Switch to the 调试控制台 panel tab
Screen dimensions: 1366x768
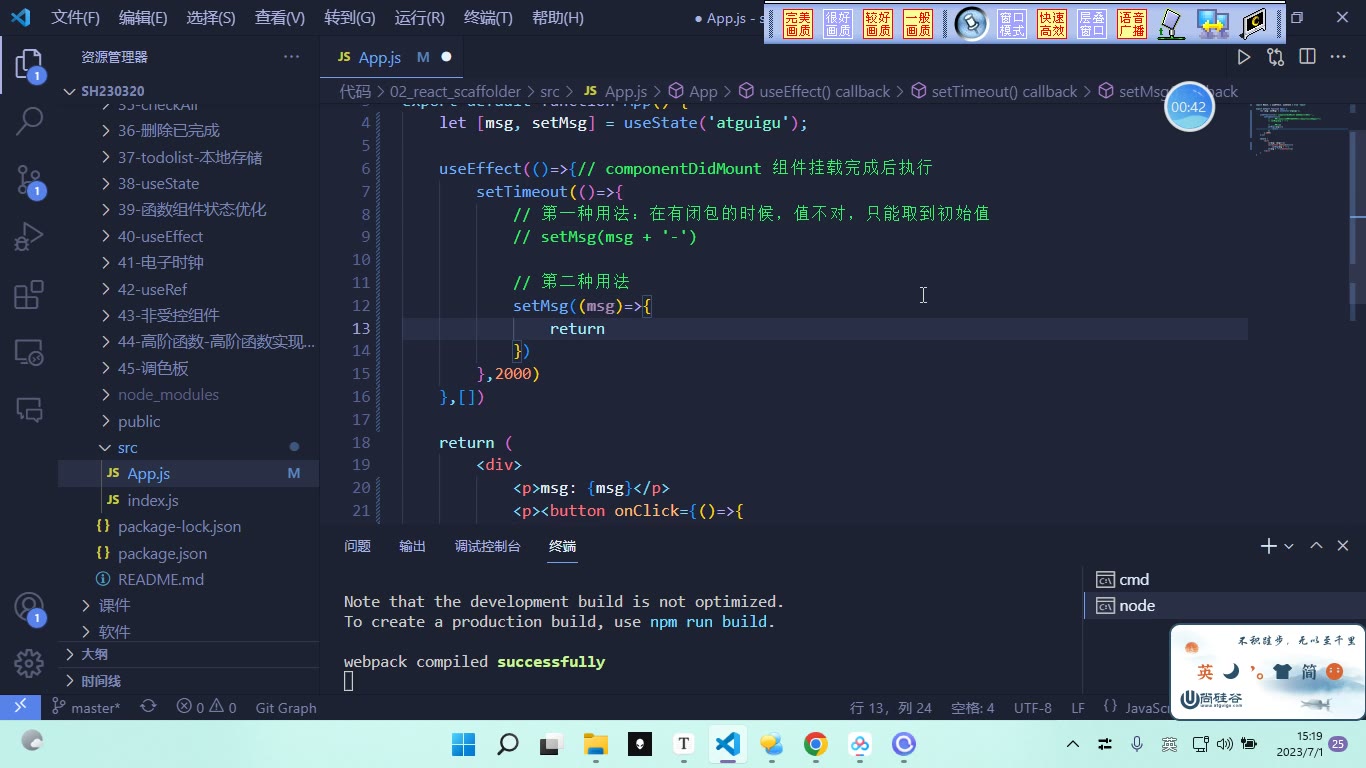tap(488, 546)
